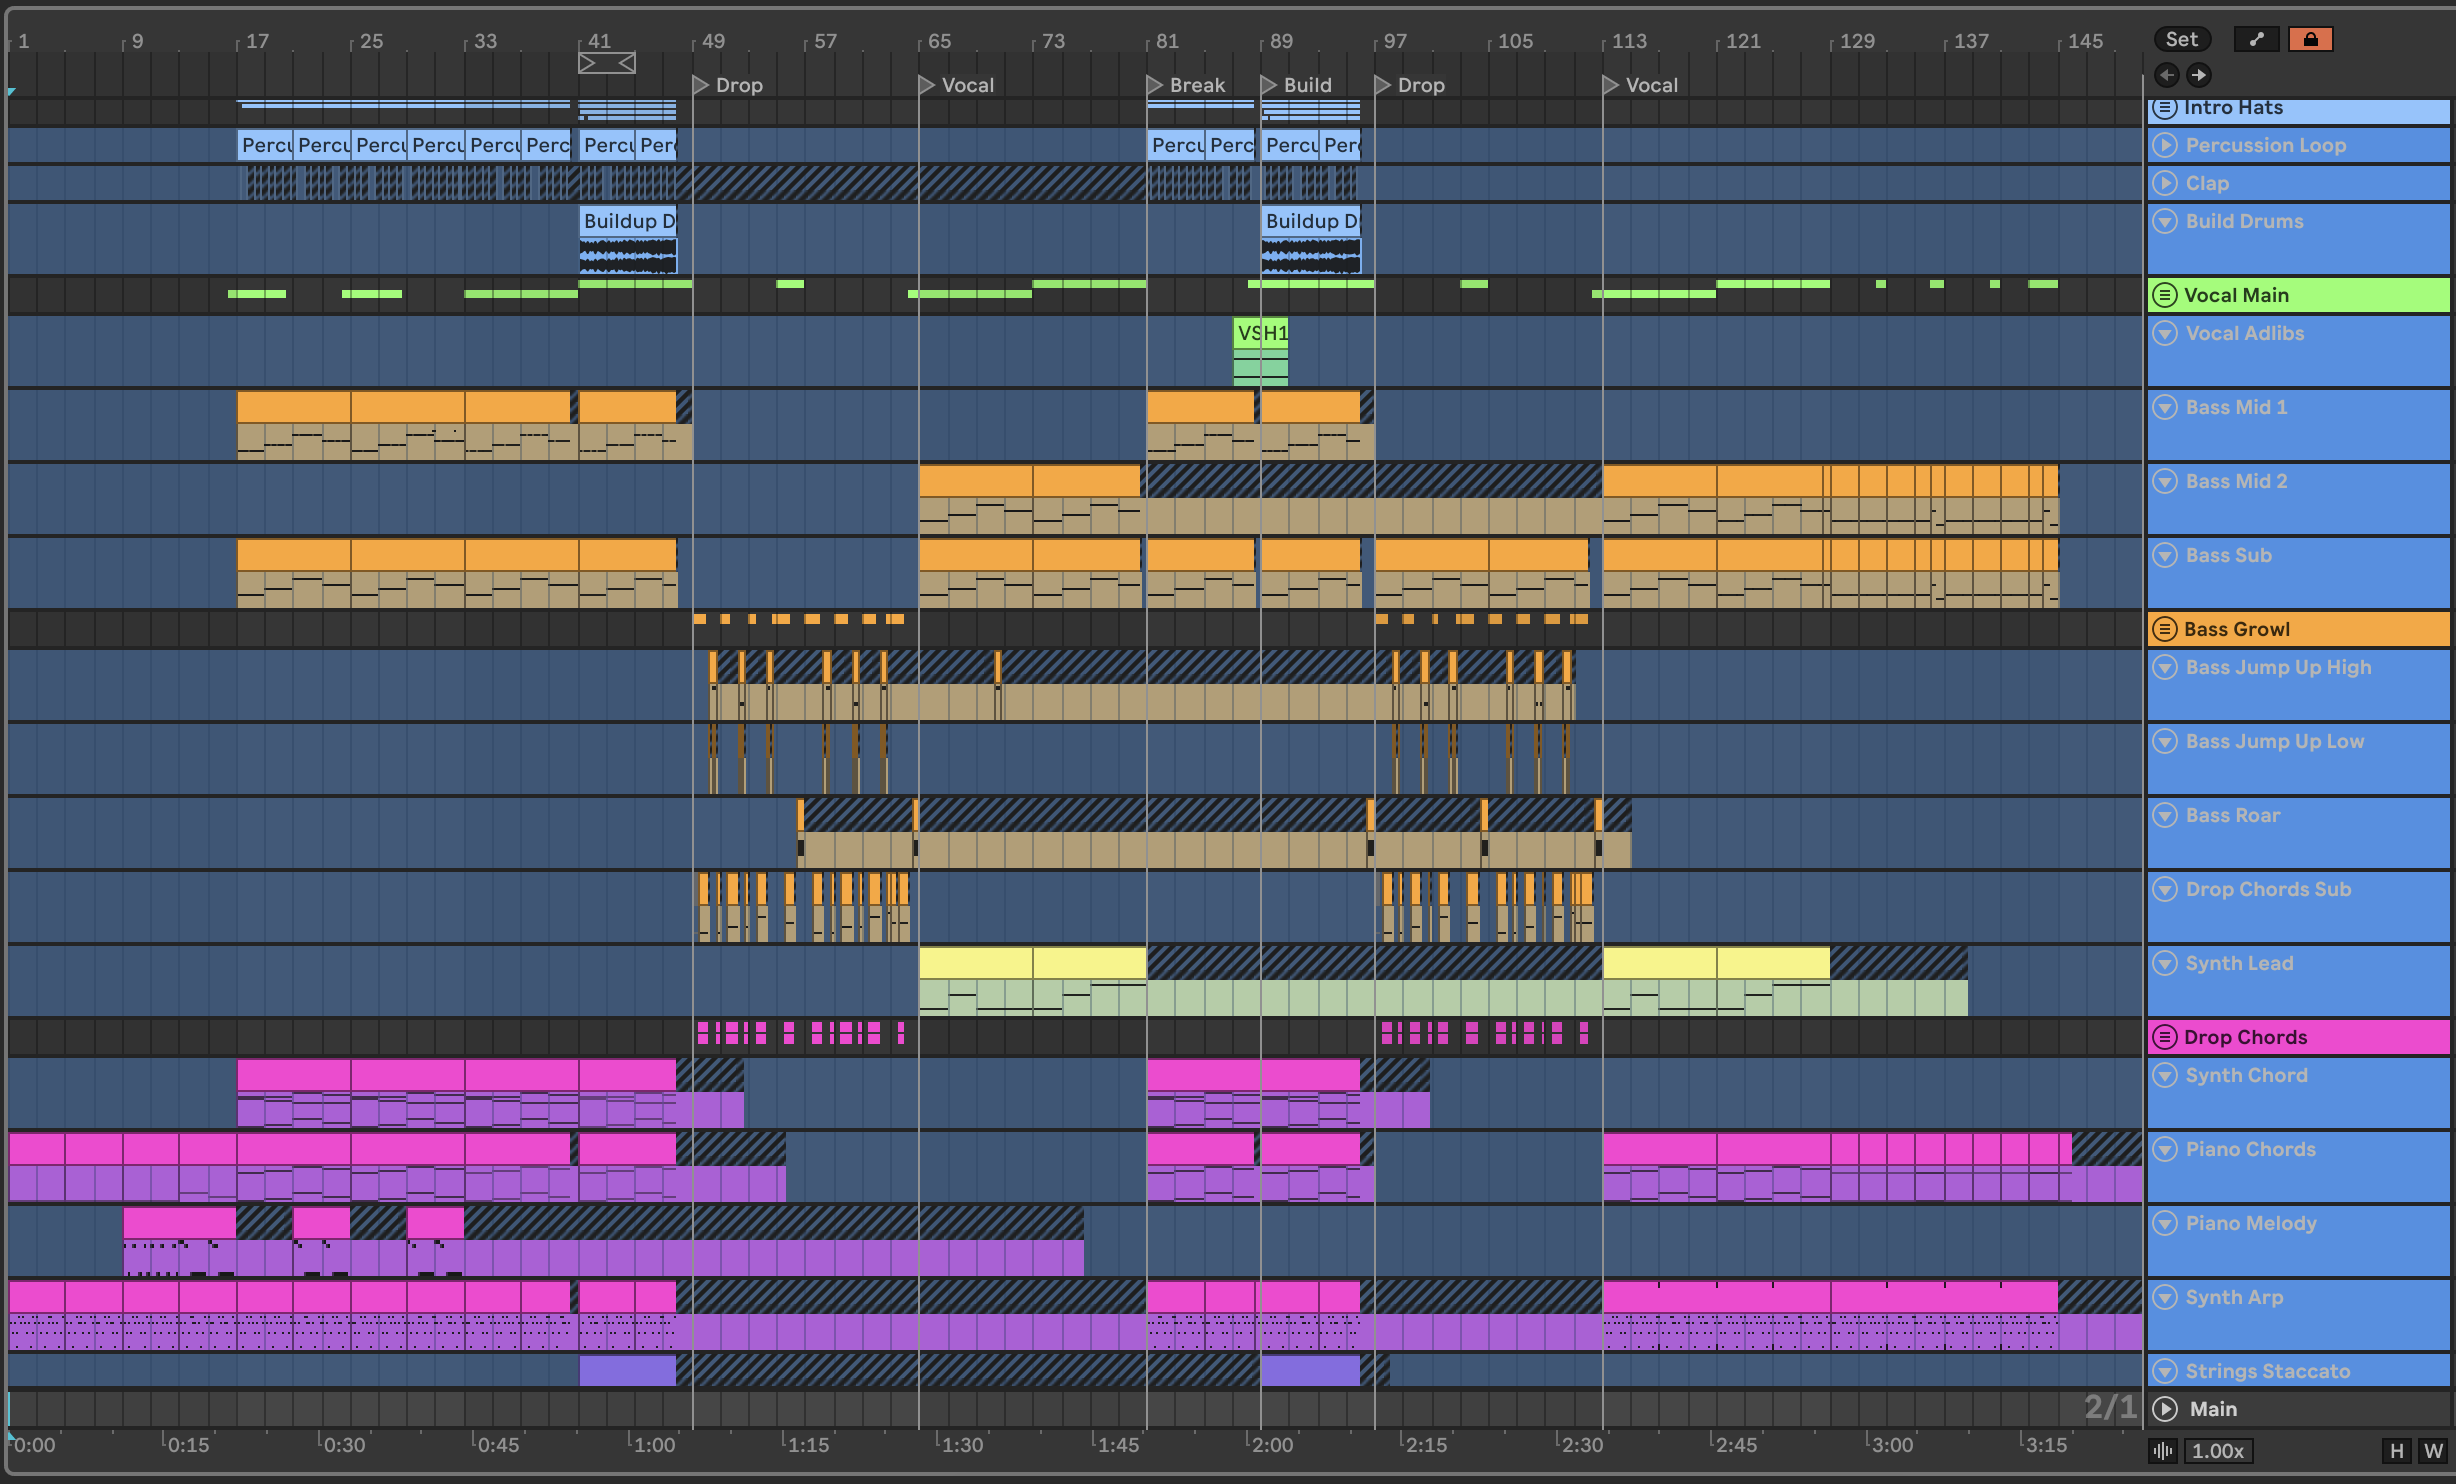Collapse the Bass Sub track
The height and width of the screenshot is (1484, 2456).
coord(2165,555)
